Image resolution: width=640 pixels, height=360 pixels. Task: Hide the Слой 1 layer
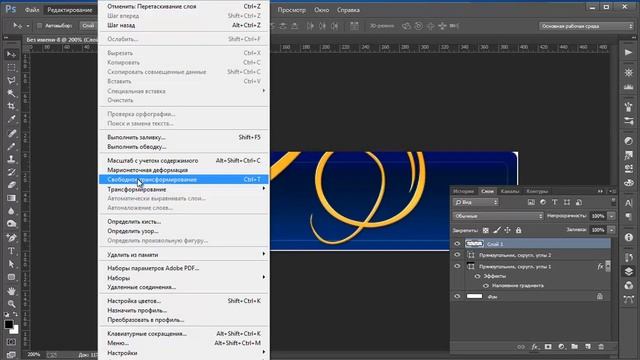[457, 244]
